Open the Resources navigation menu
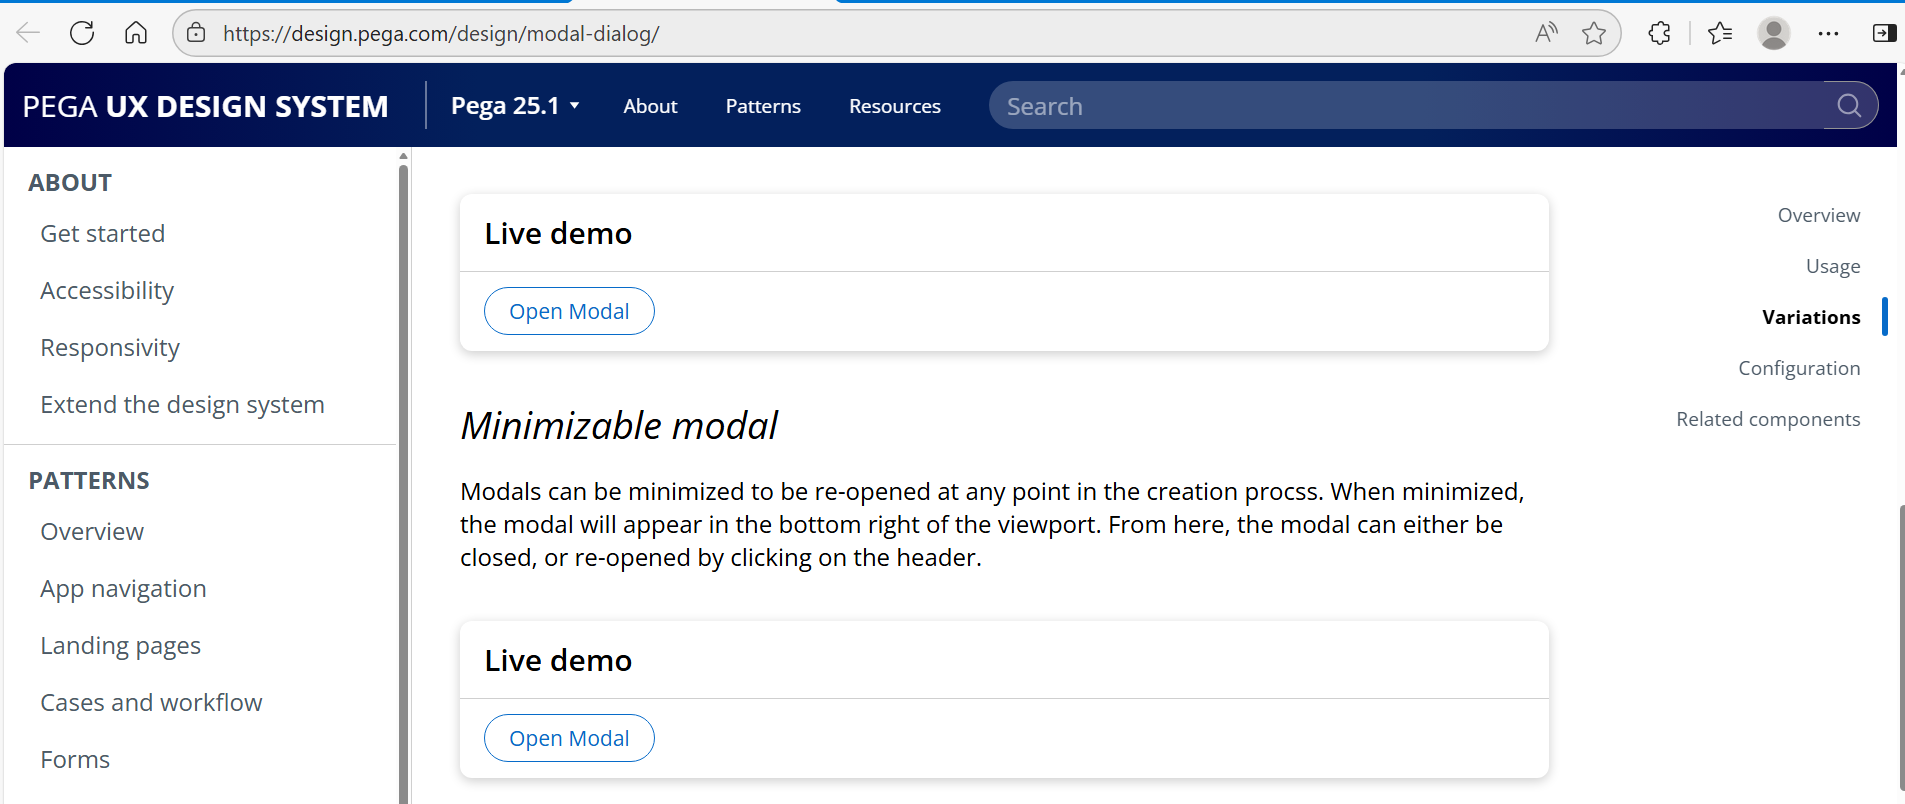 coord(894,106)
